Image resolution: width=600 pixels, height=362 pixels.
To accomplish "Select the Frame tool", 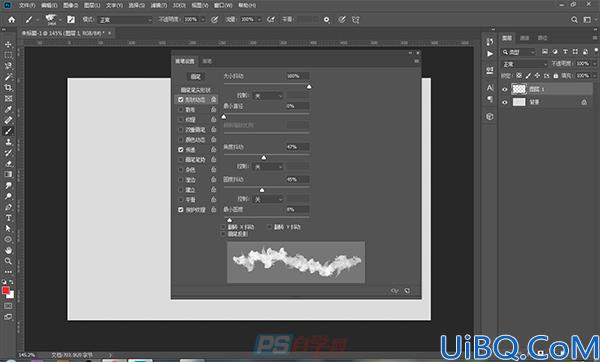I will click(x=8, y=99).
